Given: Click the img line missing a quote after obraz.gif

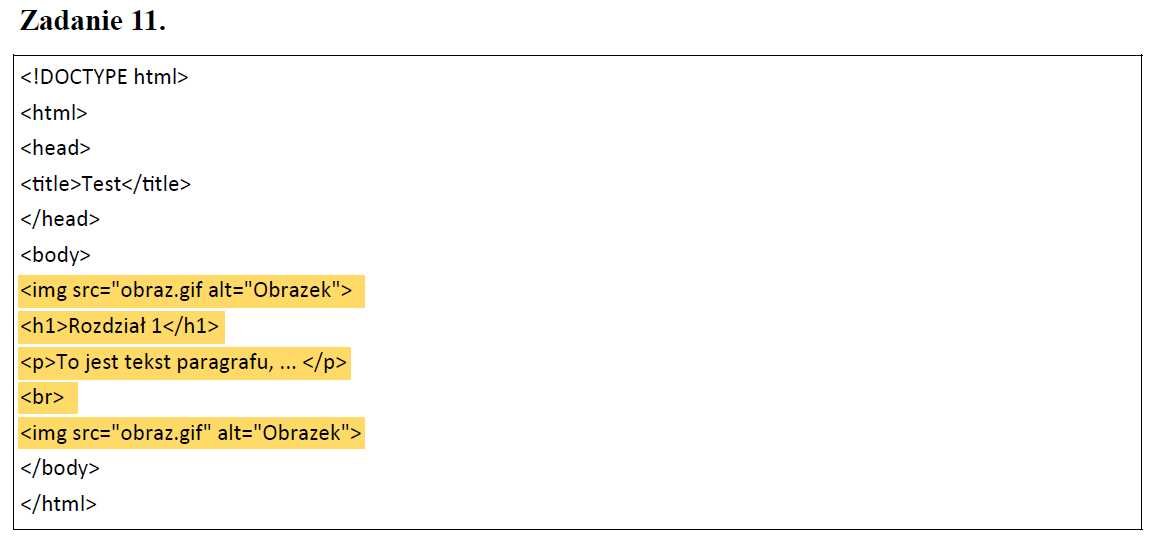Looking at the screenshot, I should click(186, 291).
